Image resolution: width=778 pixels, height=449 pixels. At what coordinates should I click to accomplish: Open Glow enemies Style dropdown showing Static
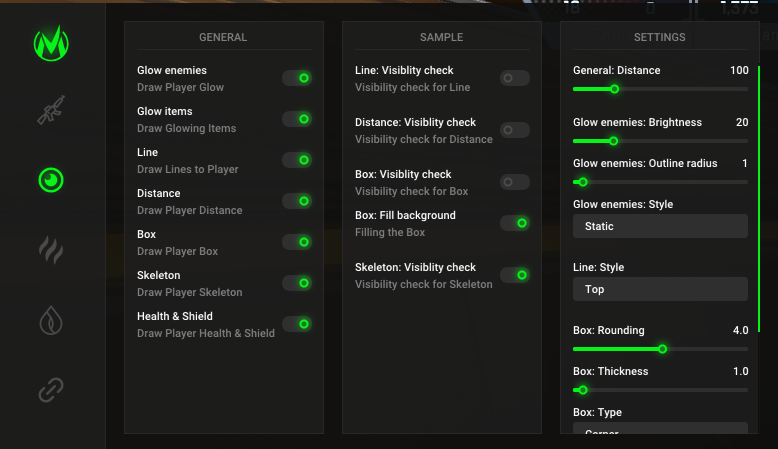[660, 226]
